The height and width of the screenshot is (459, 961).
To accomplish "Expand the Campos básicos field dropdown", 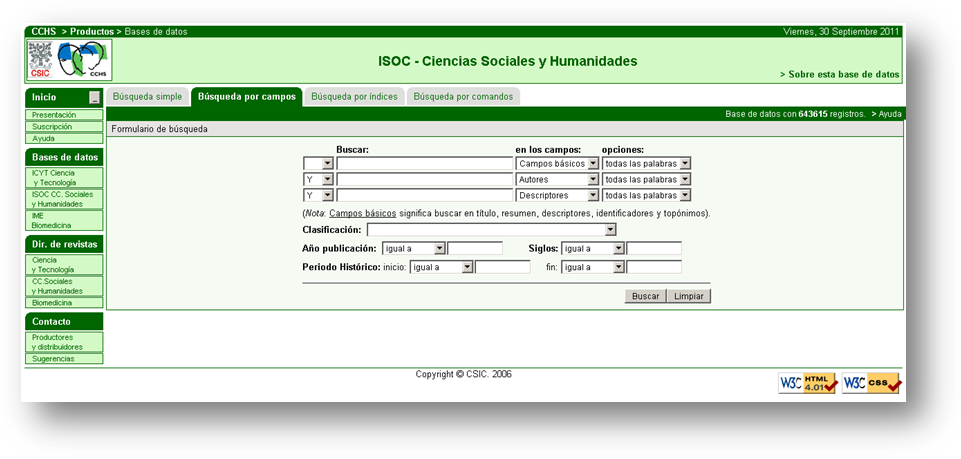I will tap(557, 164).
